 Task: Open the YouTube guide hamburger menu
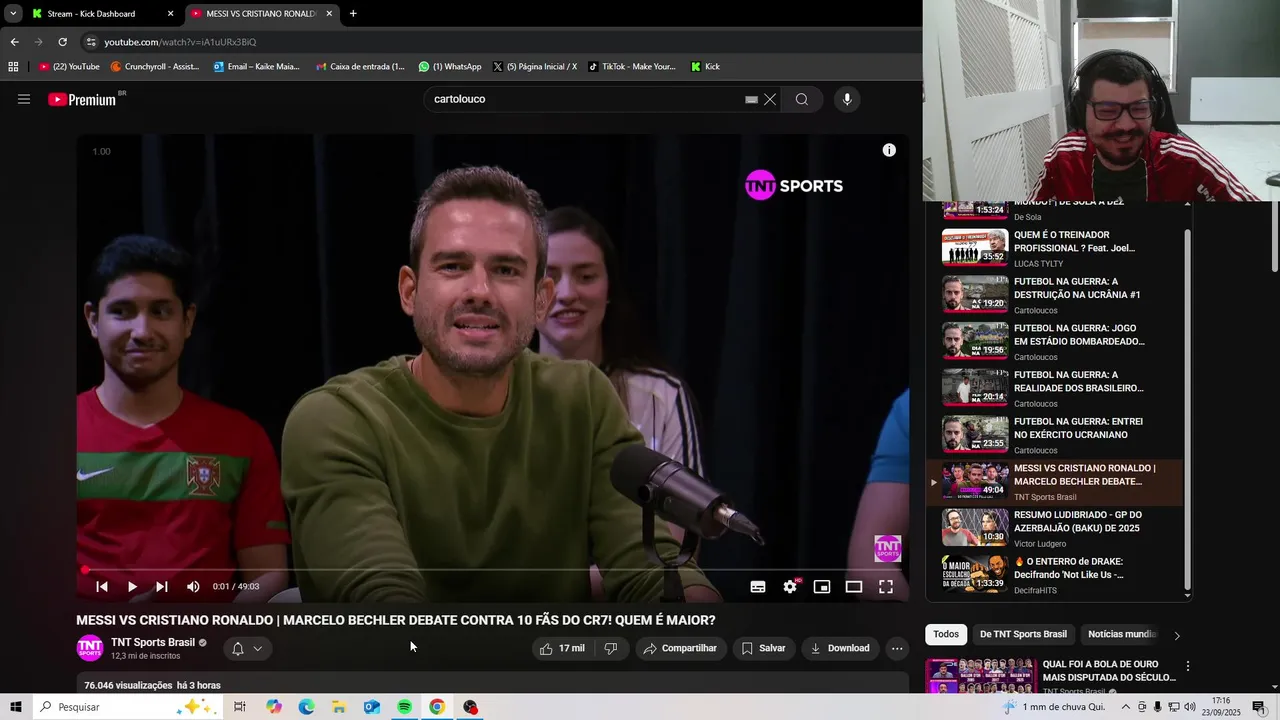[x=24, y=99]
